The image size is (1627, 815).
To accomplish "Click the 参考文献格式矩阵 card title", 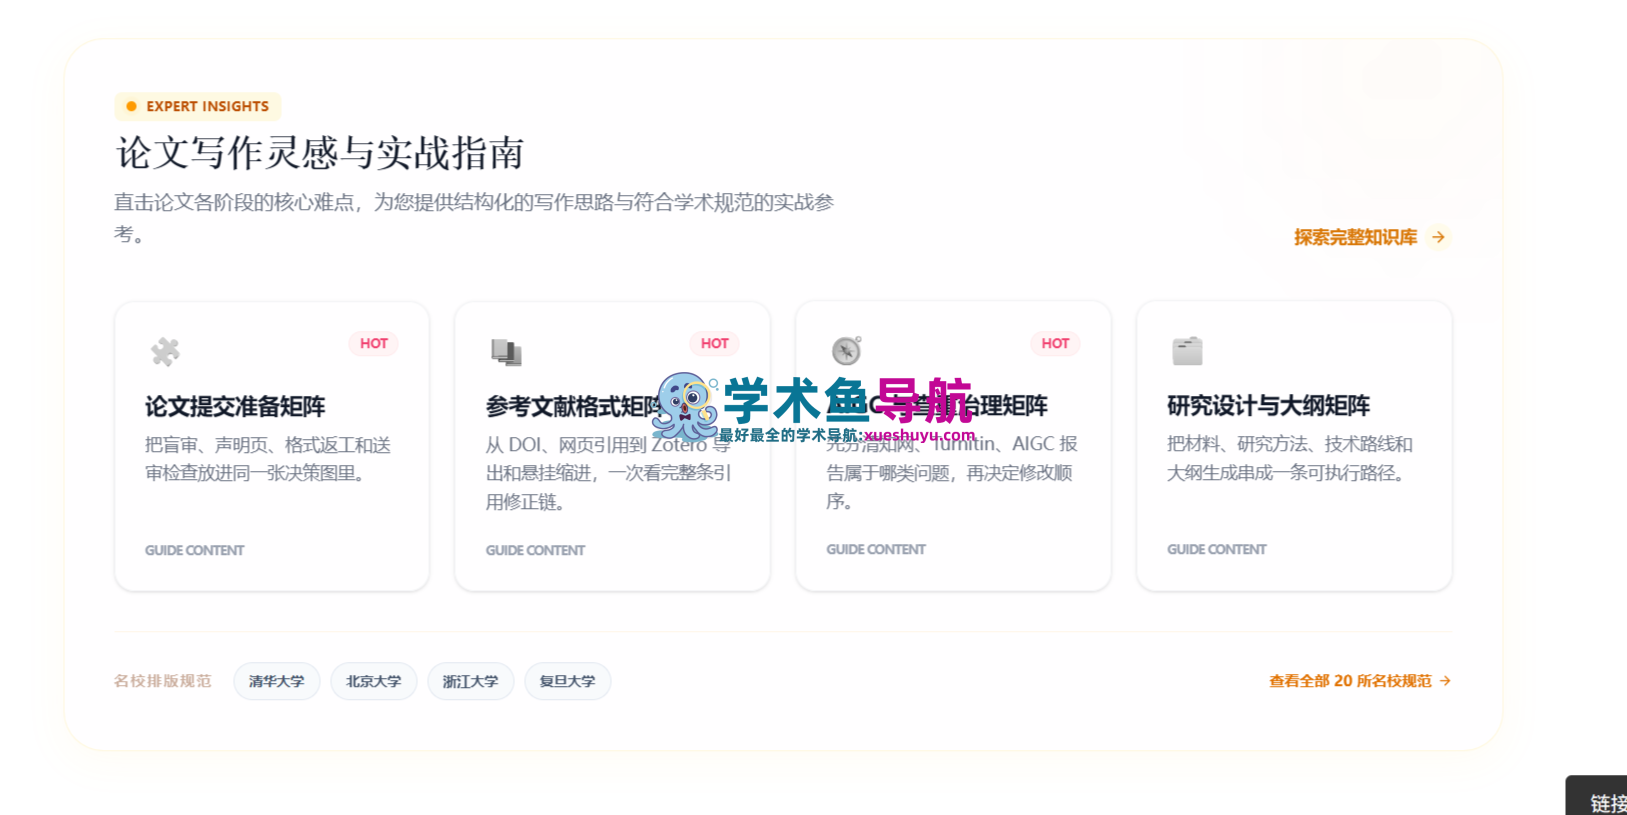I will 575,406.
